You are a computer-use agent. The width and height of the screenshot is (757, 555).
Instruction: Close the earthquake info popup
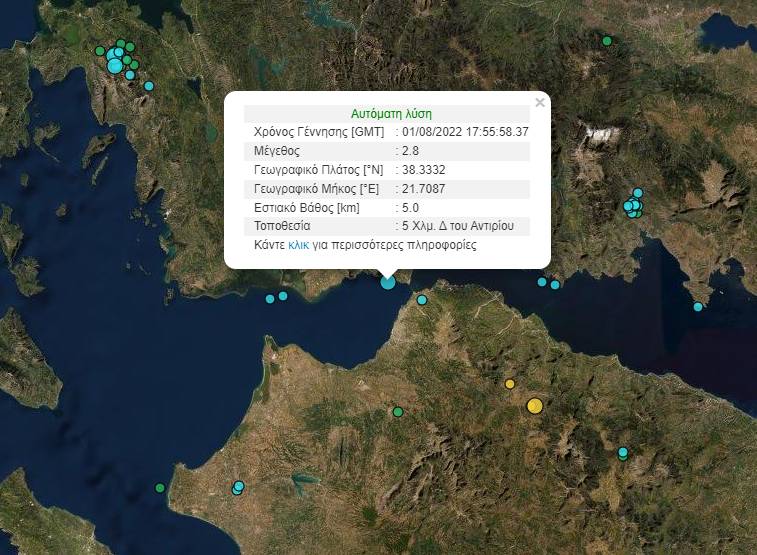point(540,102)
